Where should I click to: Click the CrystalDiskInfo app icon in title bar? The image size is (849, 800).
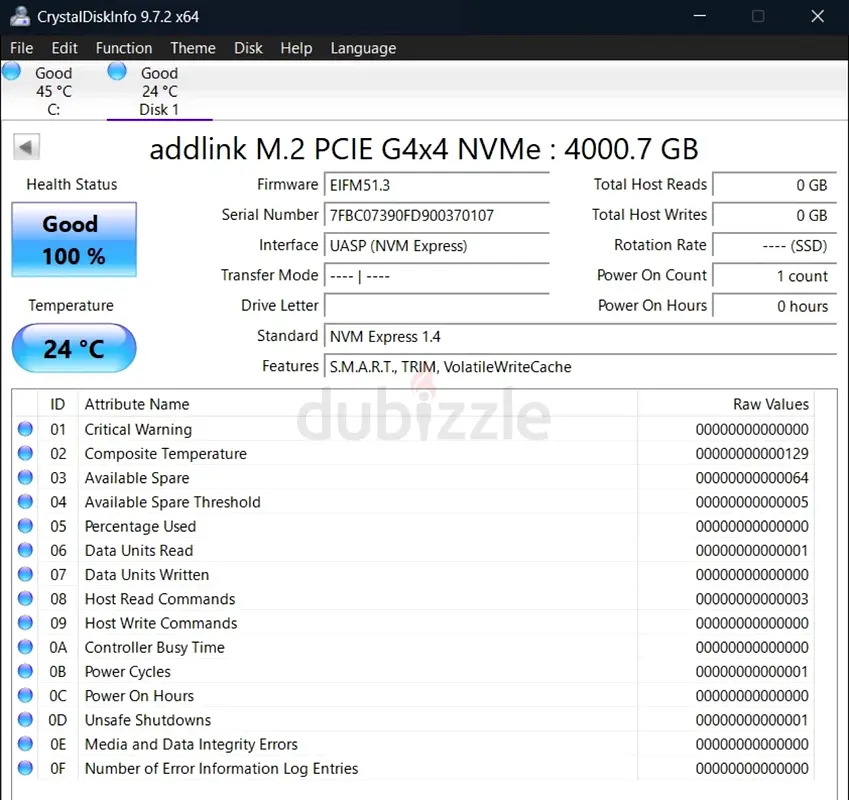[x=19, y=16]
